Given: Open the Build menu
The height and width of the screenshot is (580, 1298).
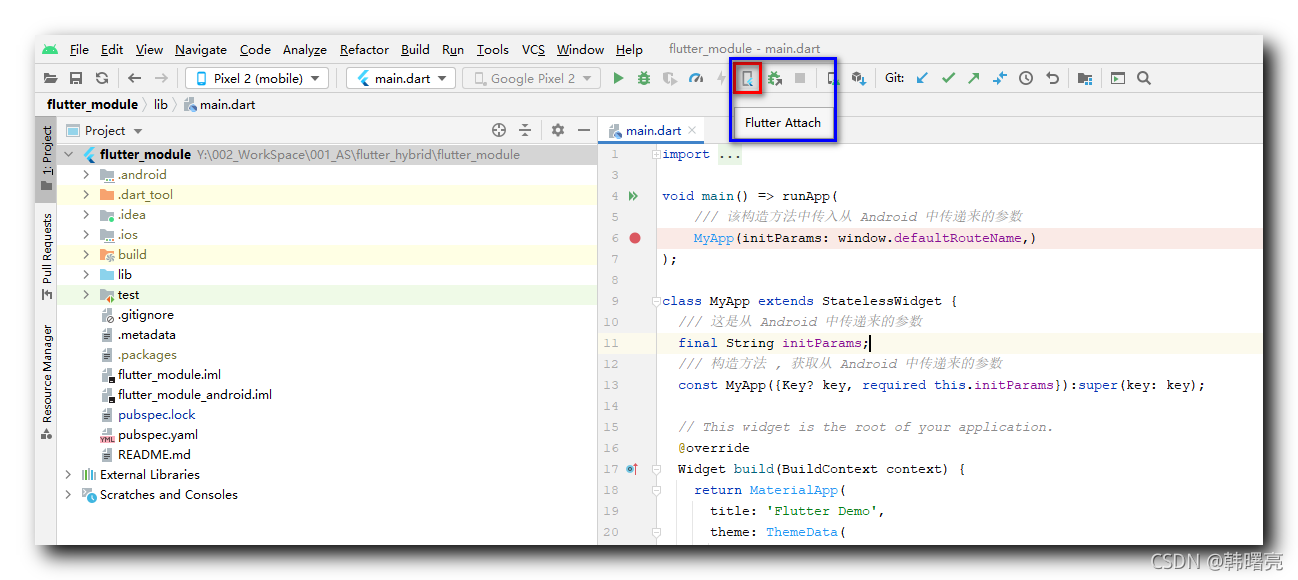Looking at the screenshot, I should [x=415, y=50].
